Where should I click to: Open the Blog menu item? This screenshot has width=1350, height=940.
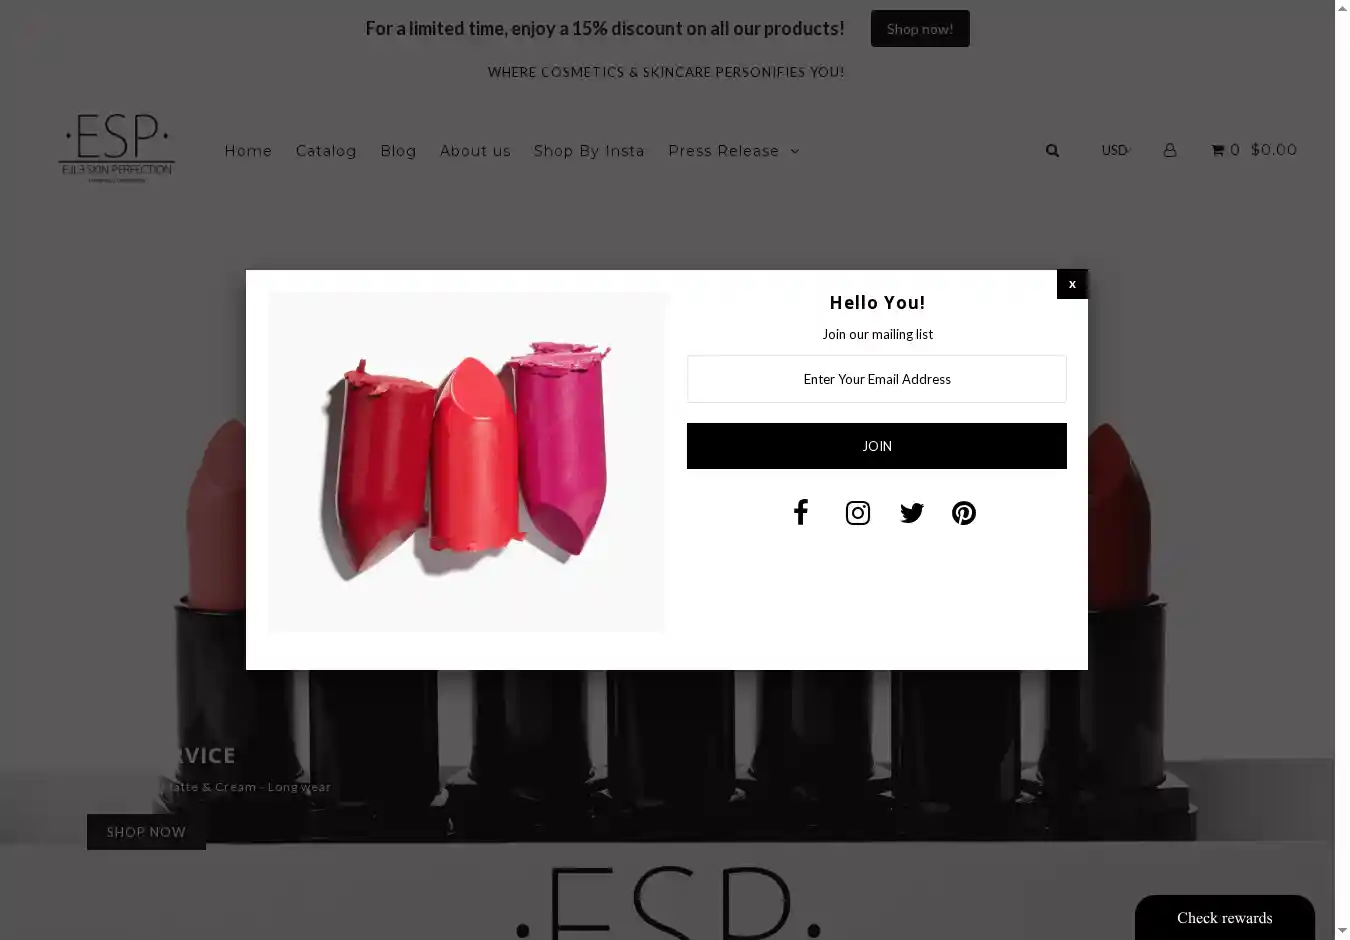pyautogui.click(x=398, y=151)
